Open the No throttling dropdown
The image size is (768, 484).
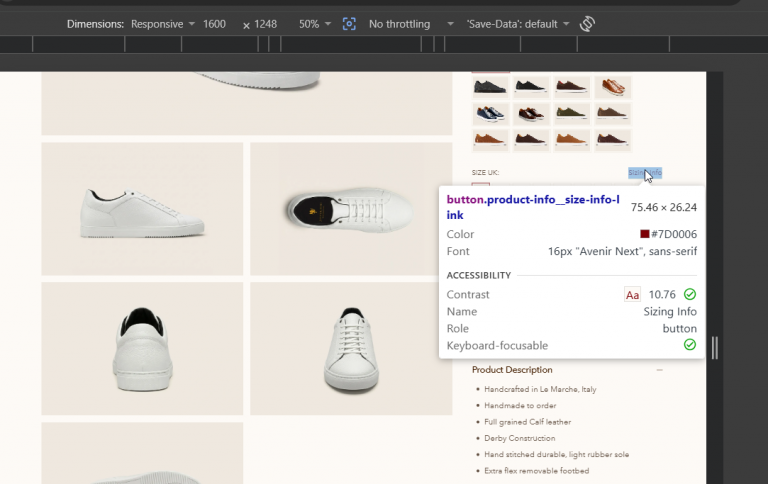click(x=410, y=24)
